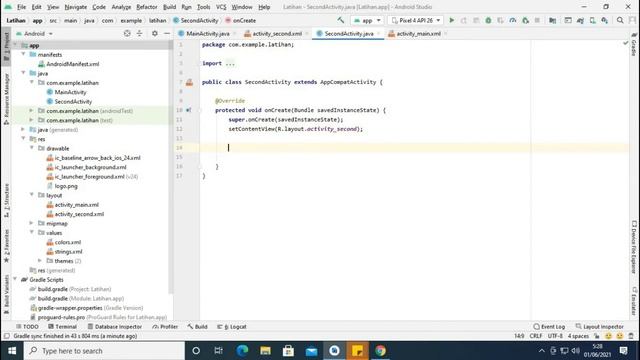Collapse the Gradle Scripts node
This screenshot has height=360, width=640.
15,280
